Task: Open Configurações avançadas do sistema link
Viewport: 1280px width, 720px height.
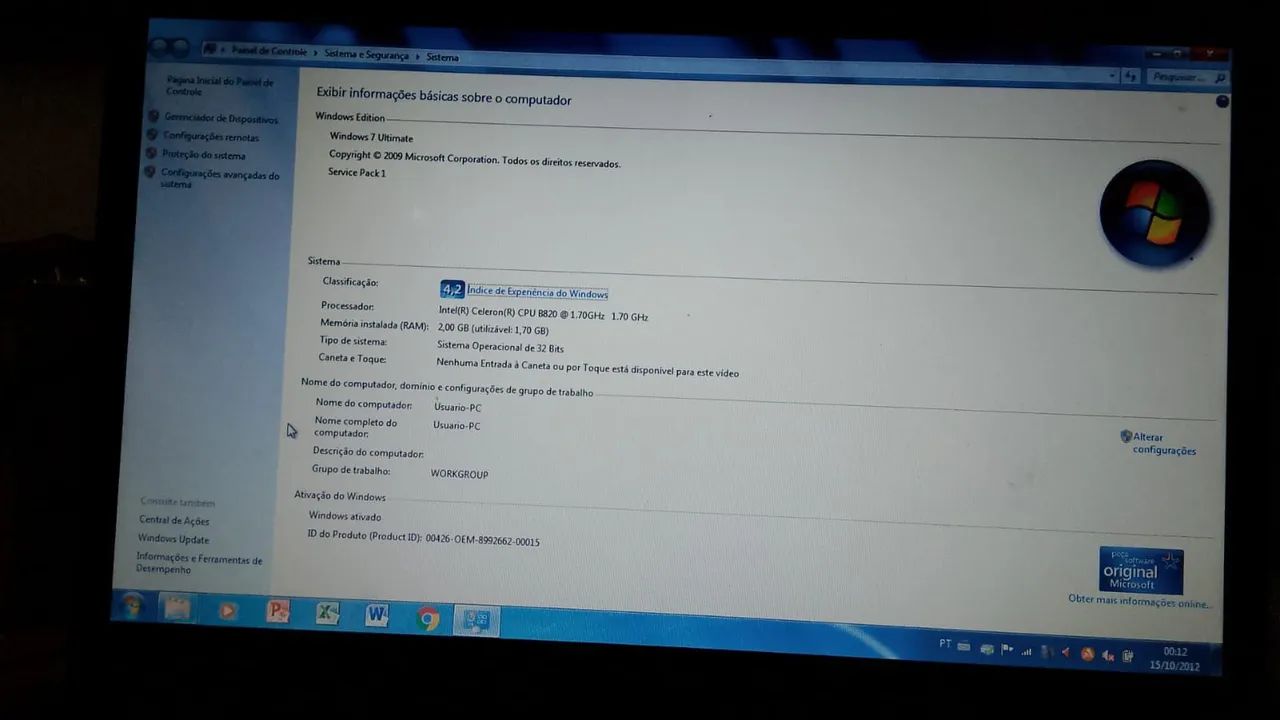Action: point(220,179)
